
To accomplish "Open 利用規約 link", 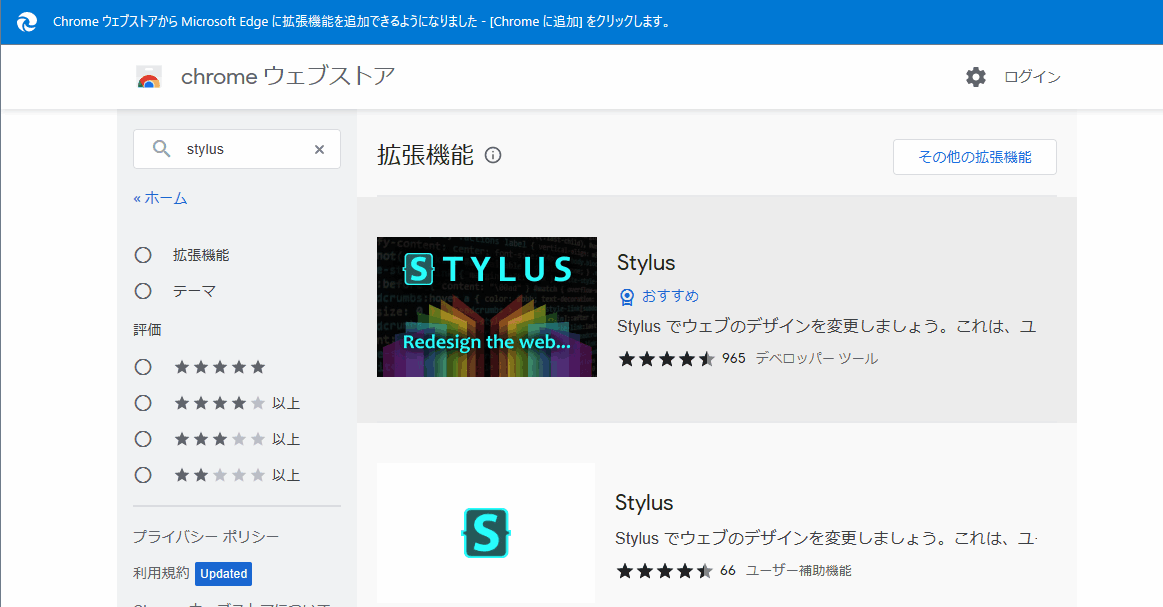I will point(161,573).
